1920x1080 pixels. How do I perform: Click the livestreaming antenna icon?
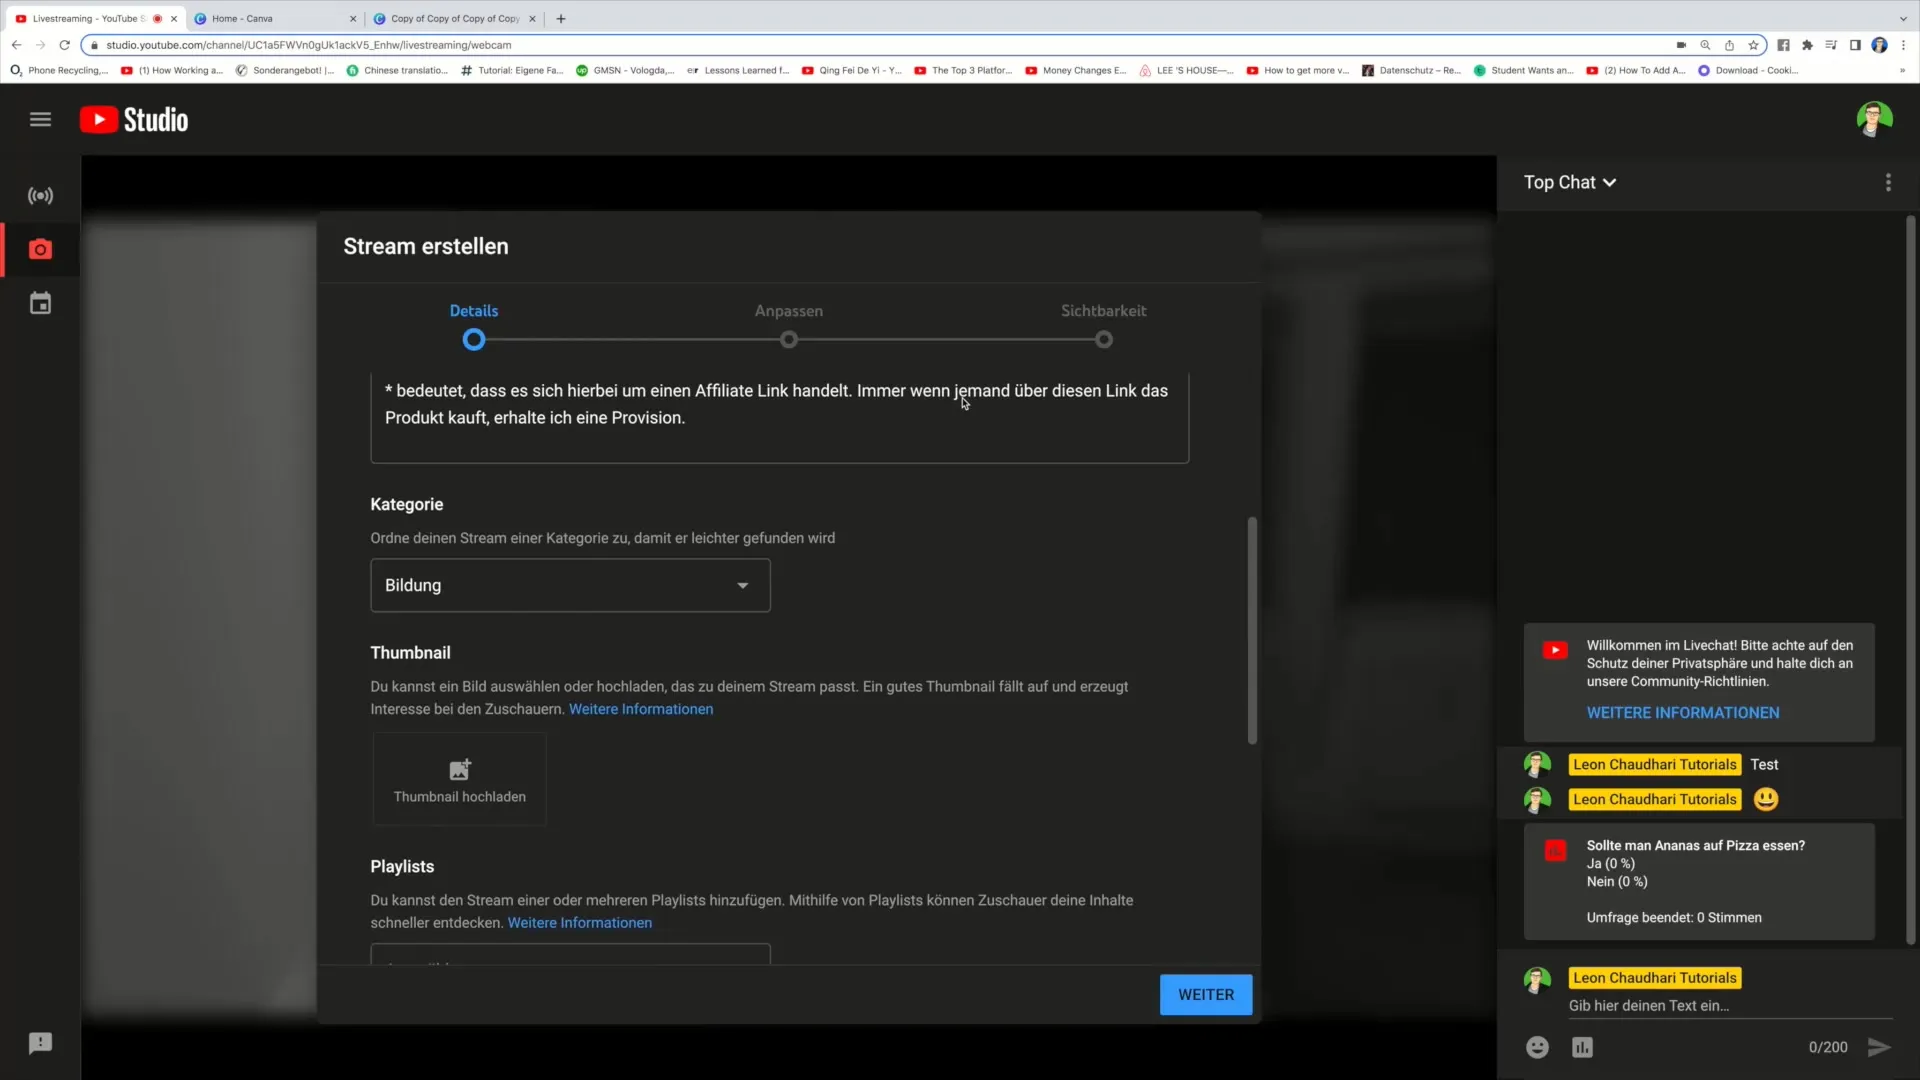coord(40,195)
